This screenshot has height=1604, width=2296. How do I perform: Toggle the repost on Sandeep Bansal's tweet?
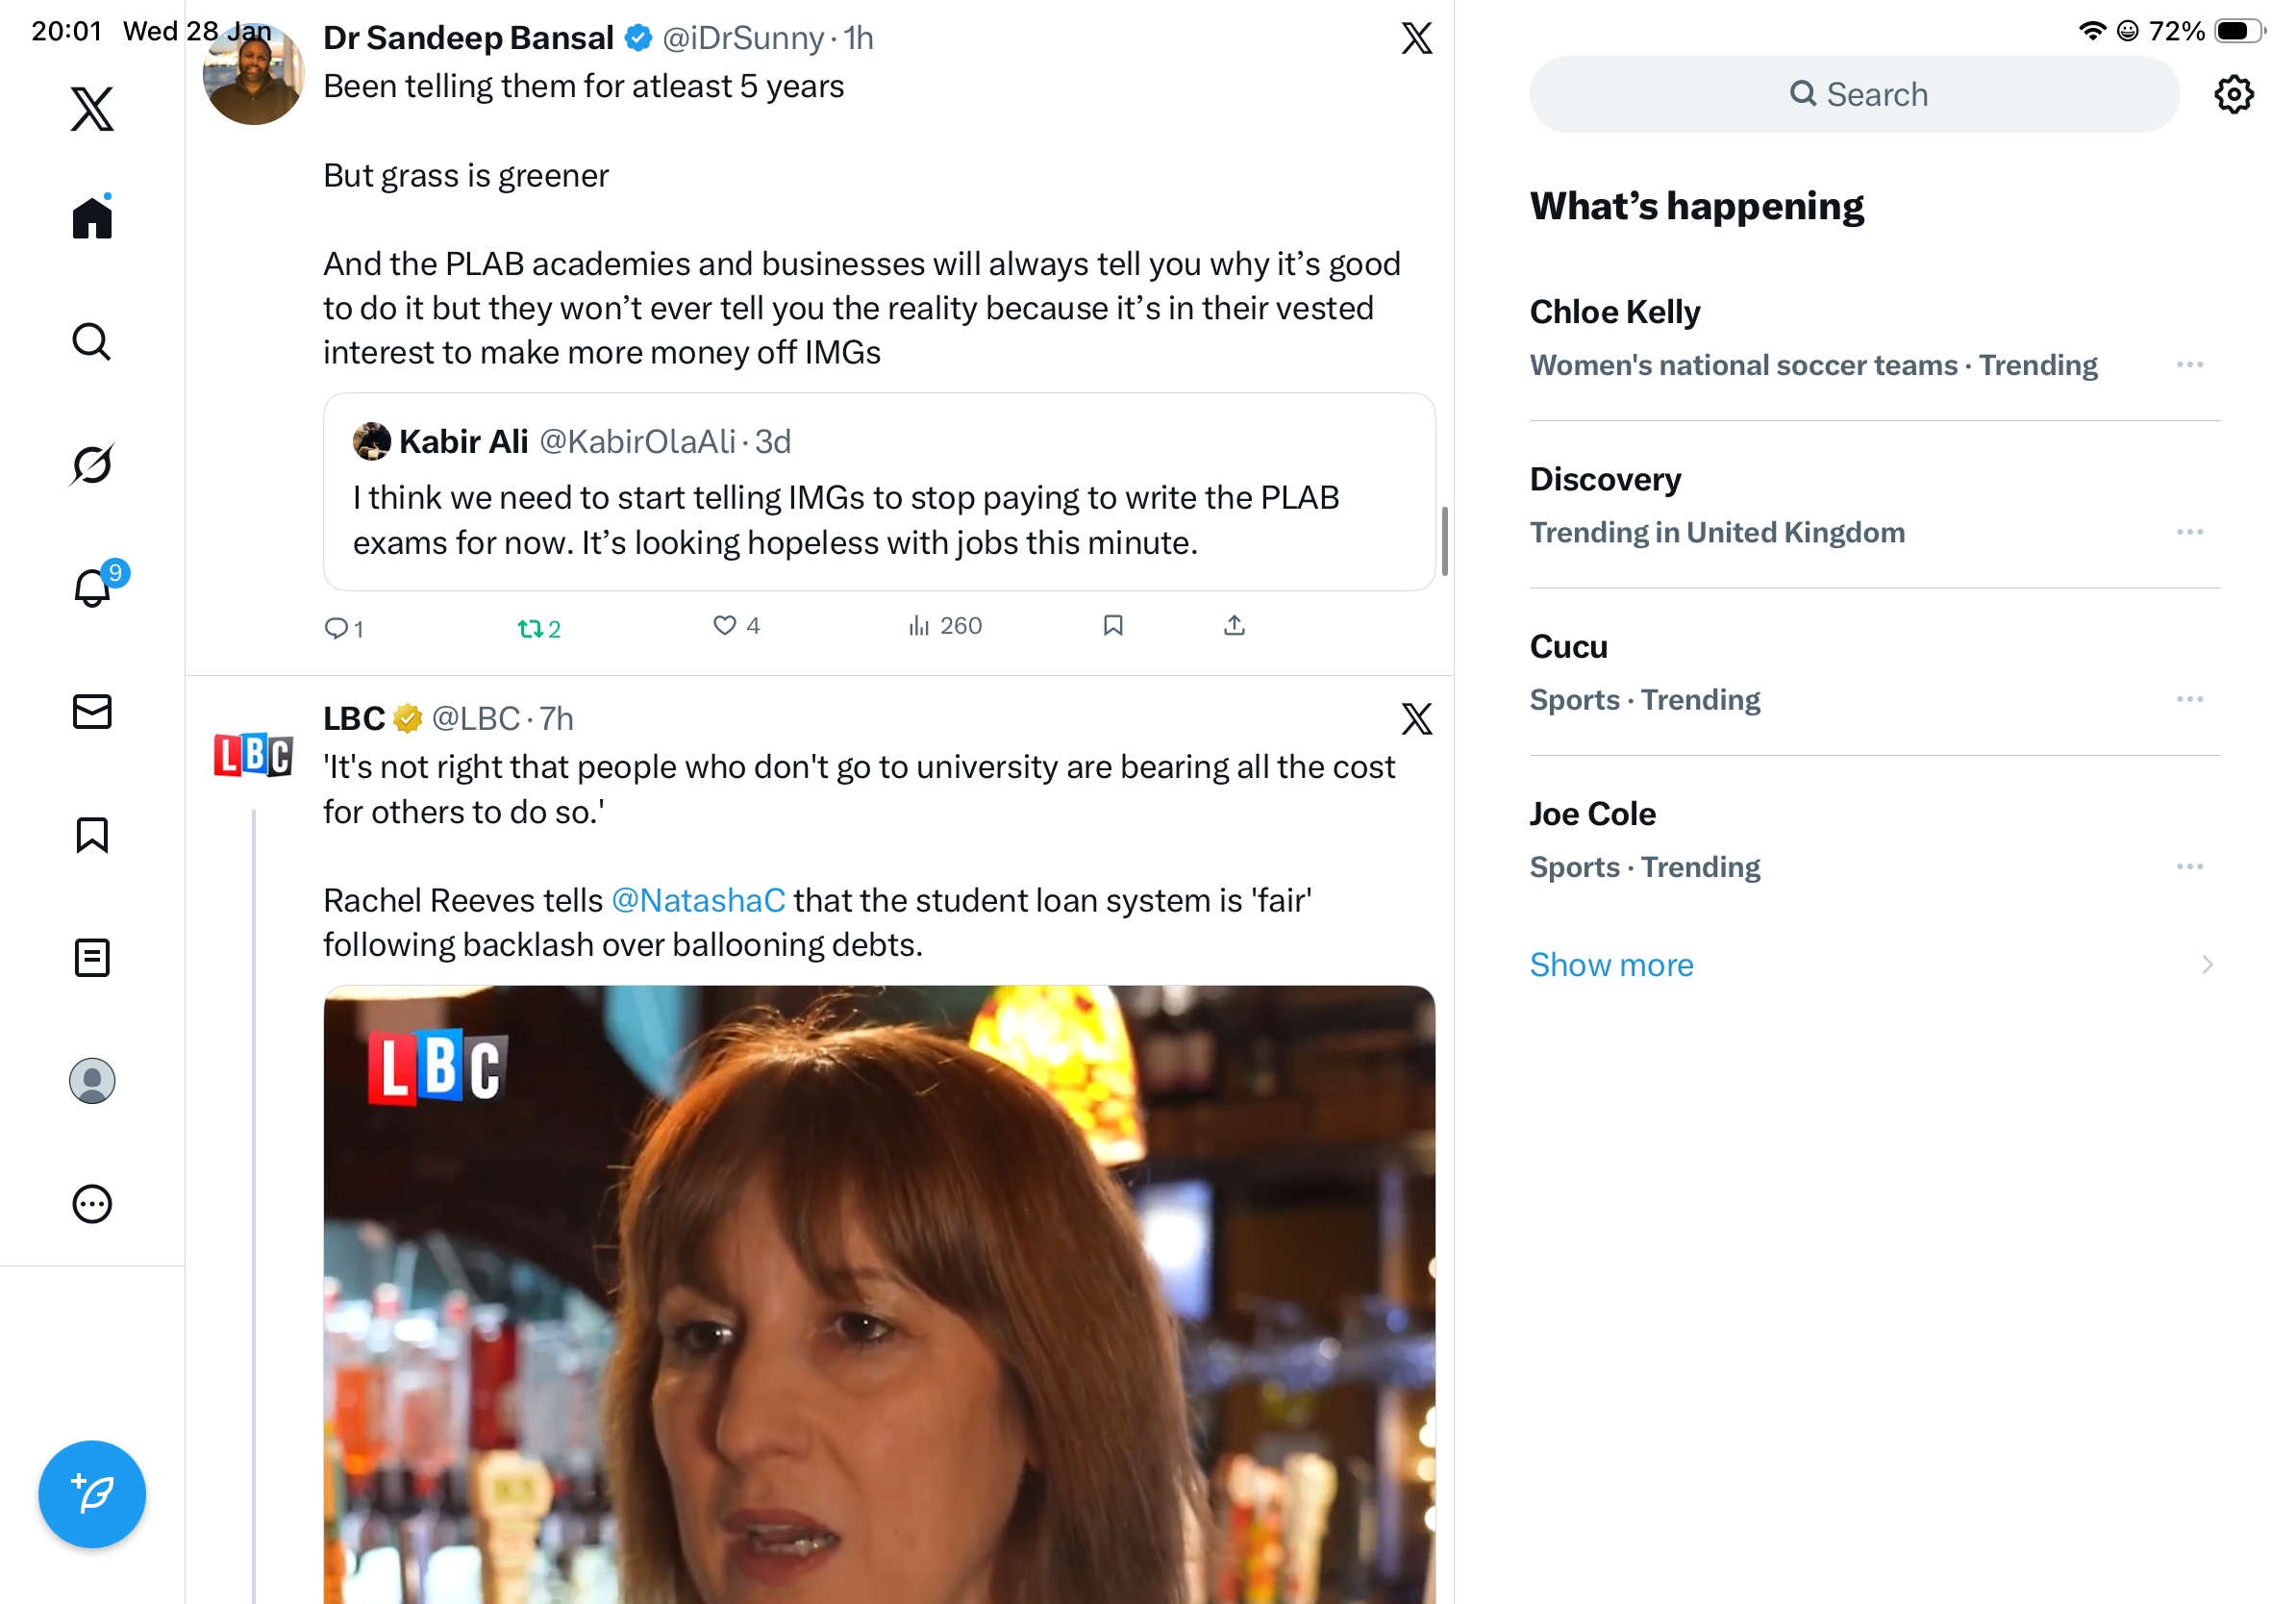[530, 628]
